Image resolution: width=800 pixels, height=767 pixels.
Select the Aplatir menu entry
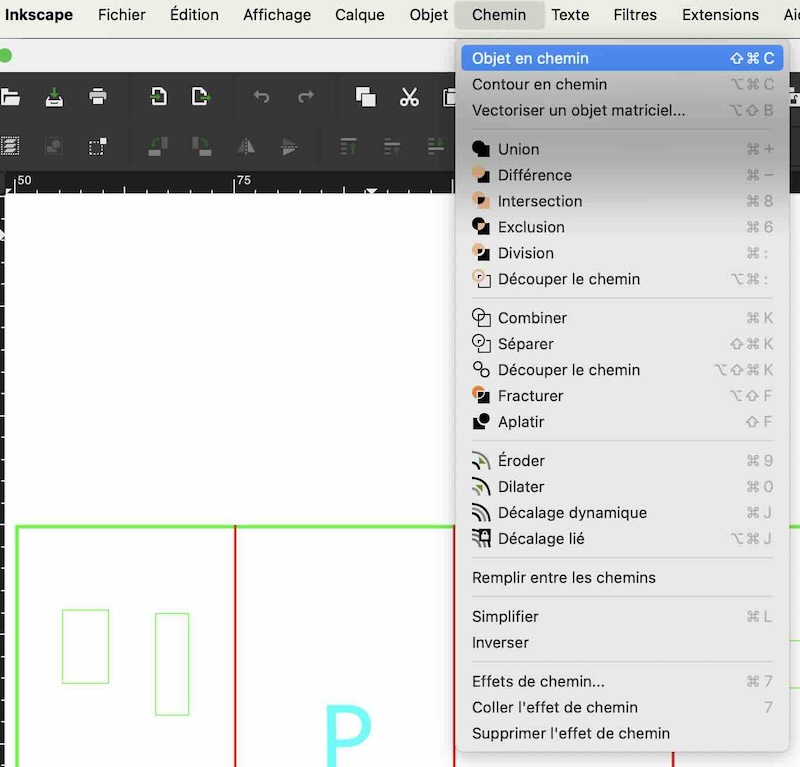click(x=622, y=422)
